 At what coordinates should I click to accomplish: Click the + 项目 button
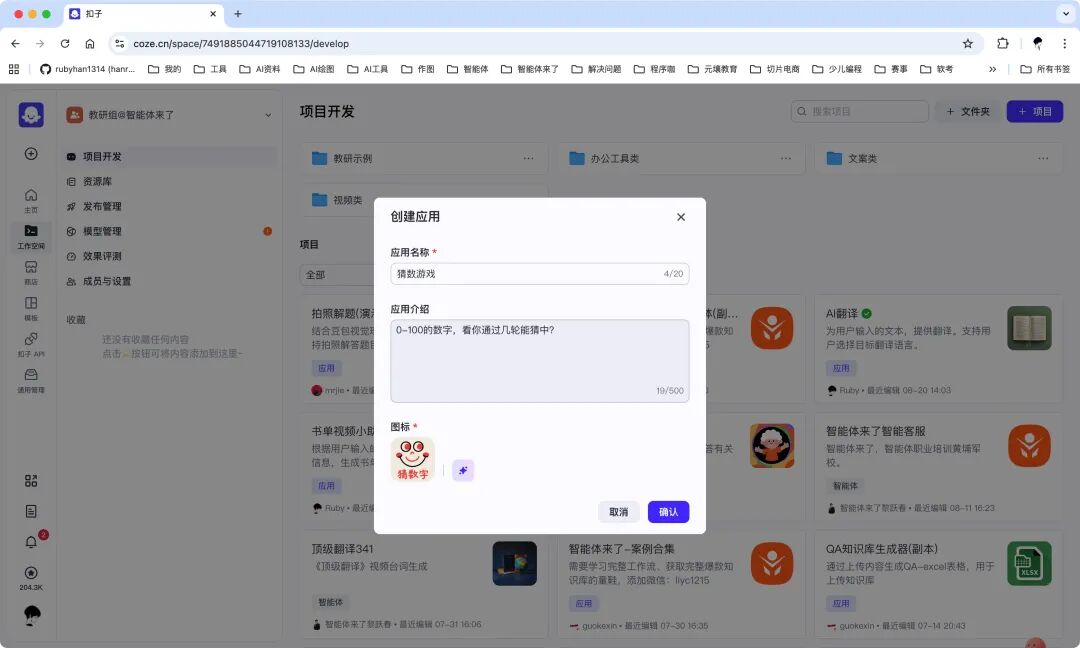(x=1035, y=112)
